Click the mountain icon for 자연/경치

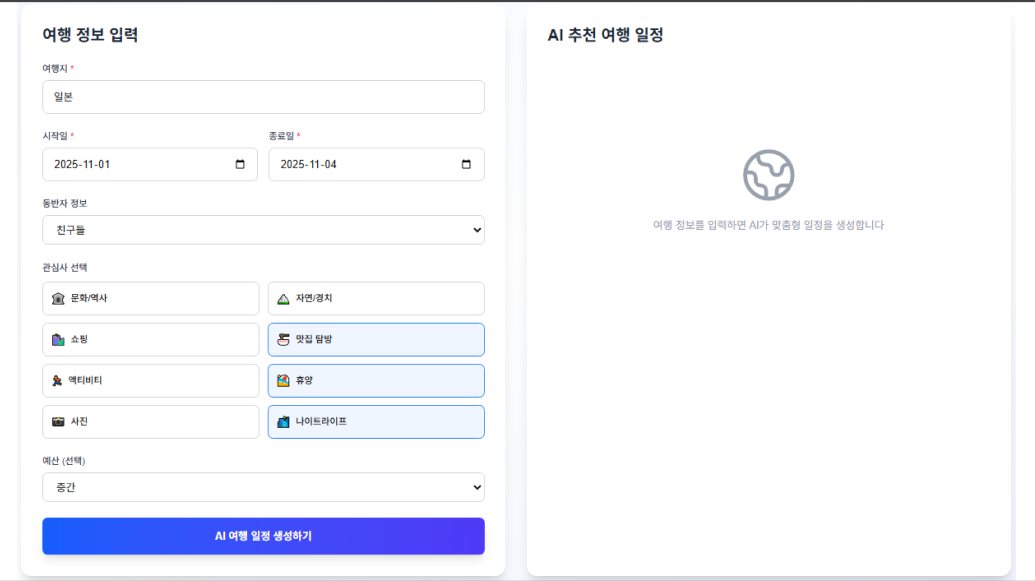tap(283, 298)
